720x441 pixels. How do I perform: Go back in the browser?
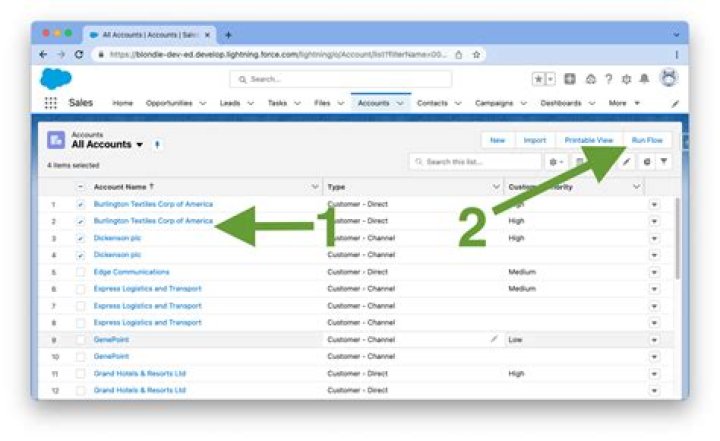(x=43, y=55)
